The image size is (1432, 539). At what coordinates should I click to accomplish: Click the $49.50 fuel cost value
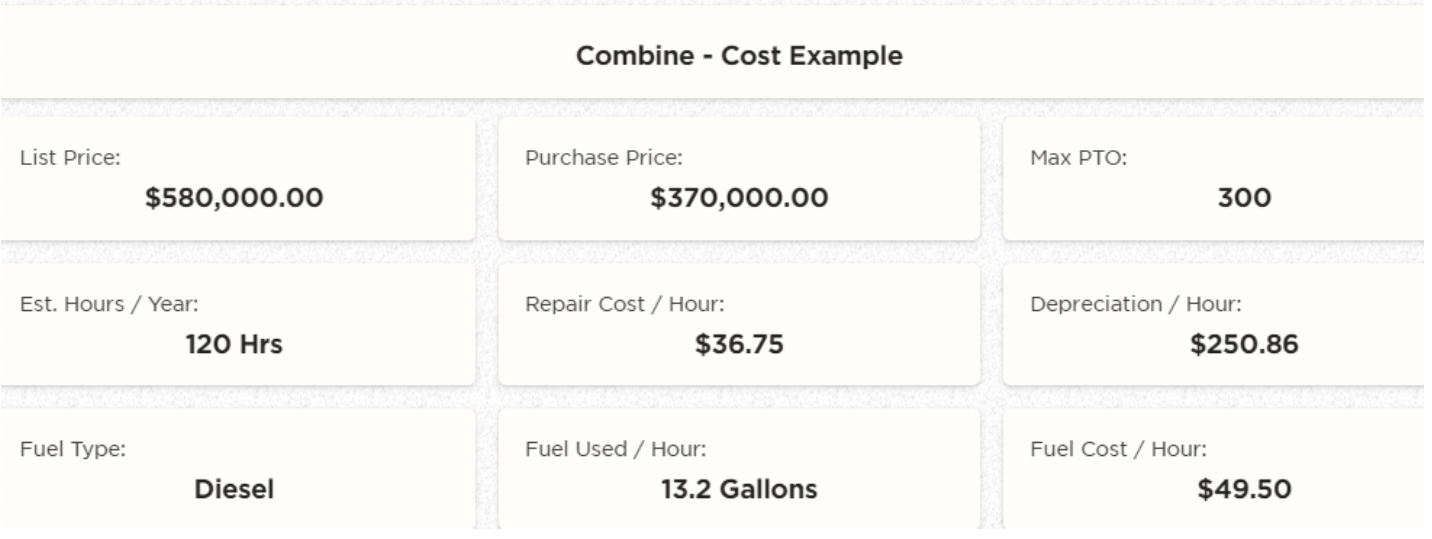1244,490
